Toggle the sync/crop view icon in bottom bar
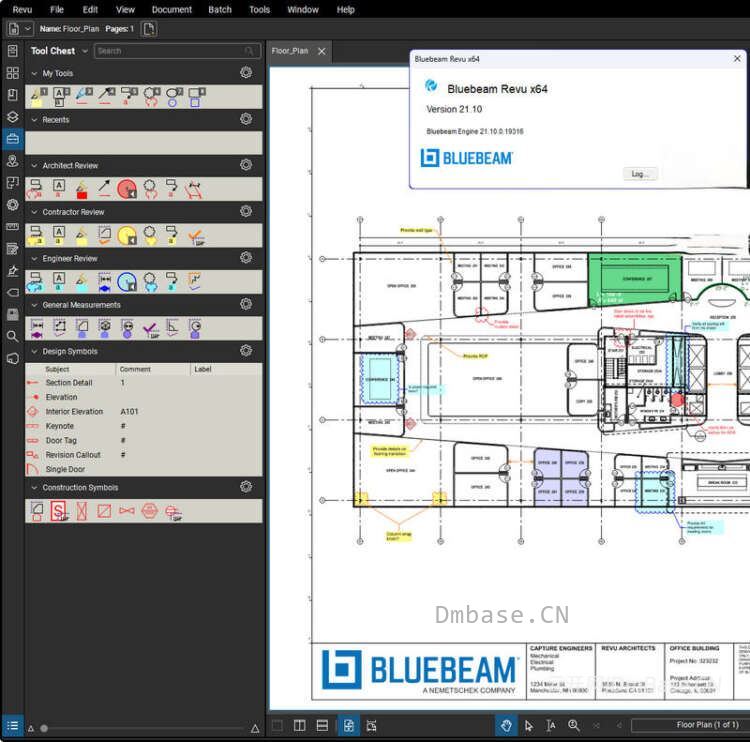The image size is (750, 742). 371,725
